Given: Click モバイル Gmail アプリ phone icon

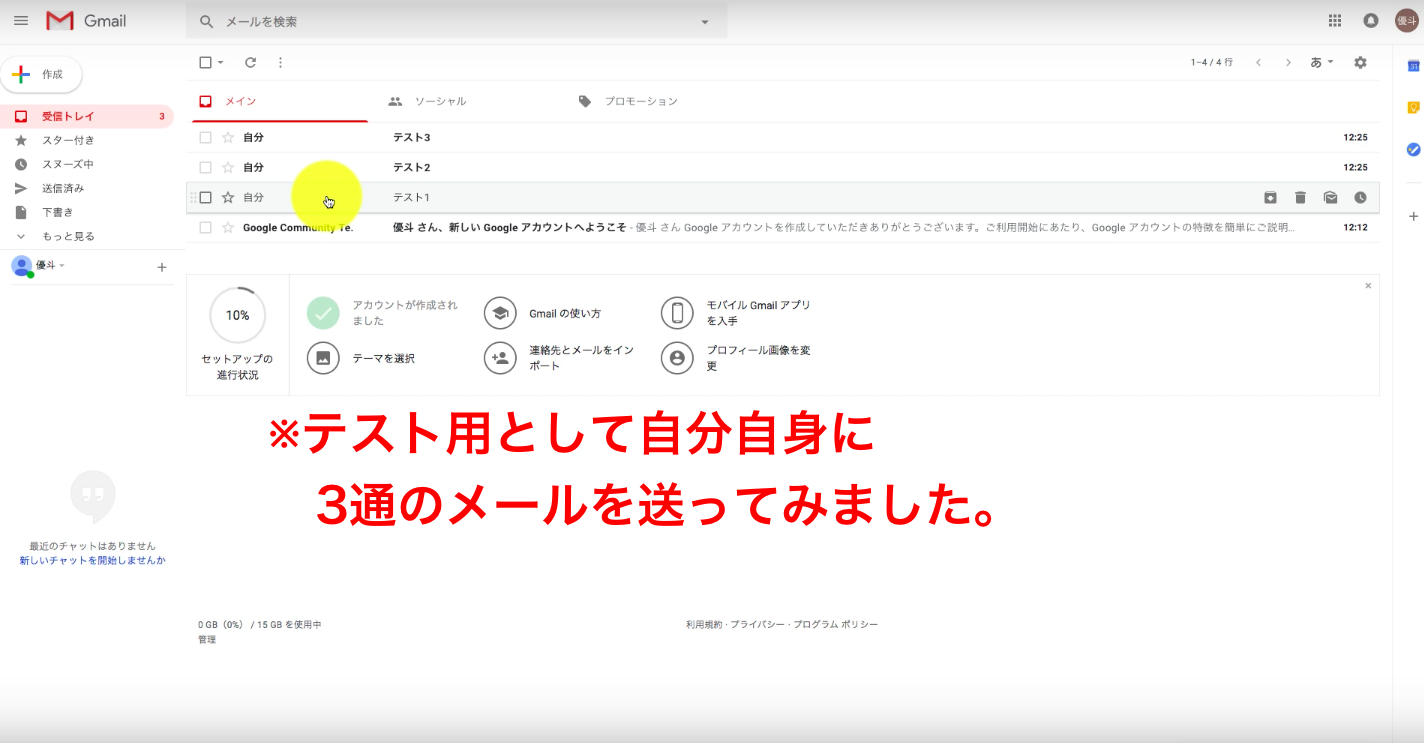Looking at the screenshot, I should click(677, 313).
